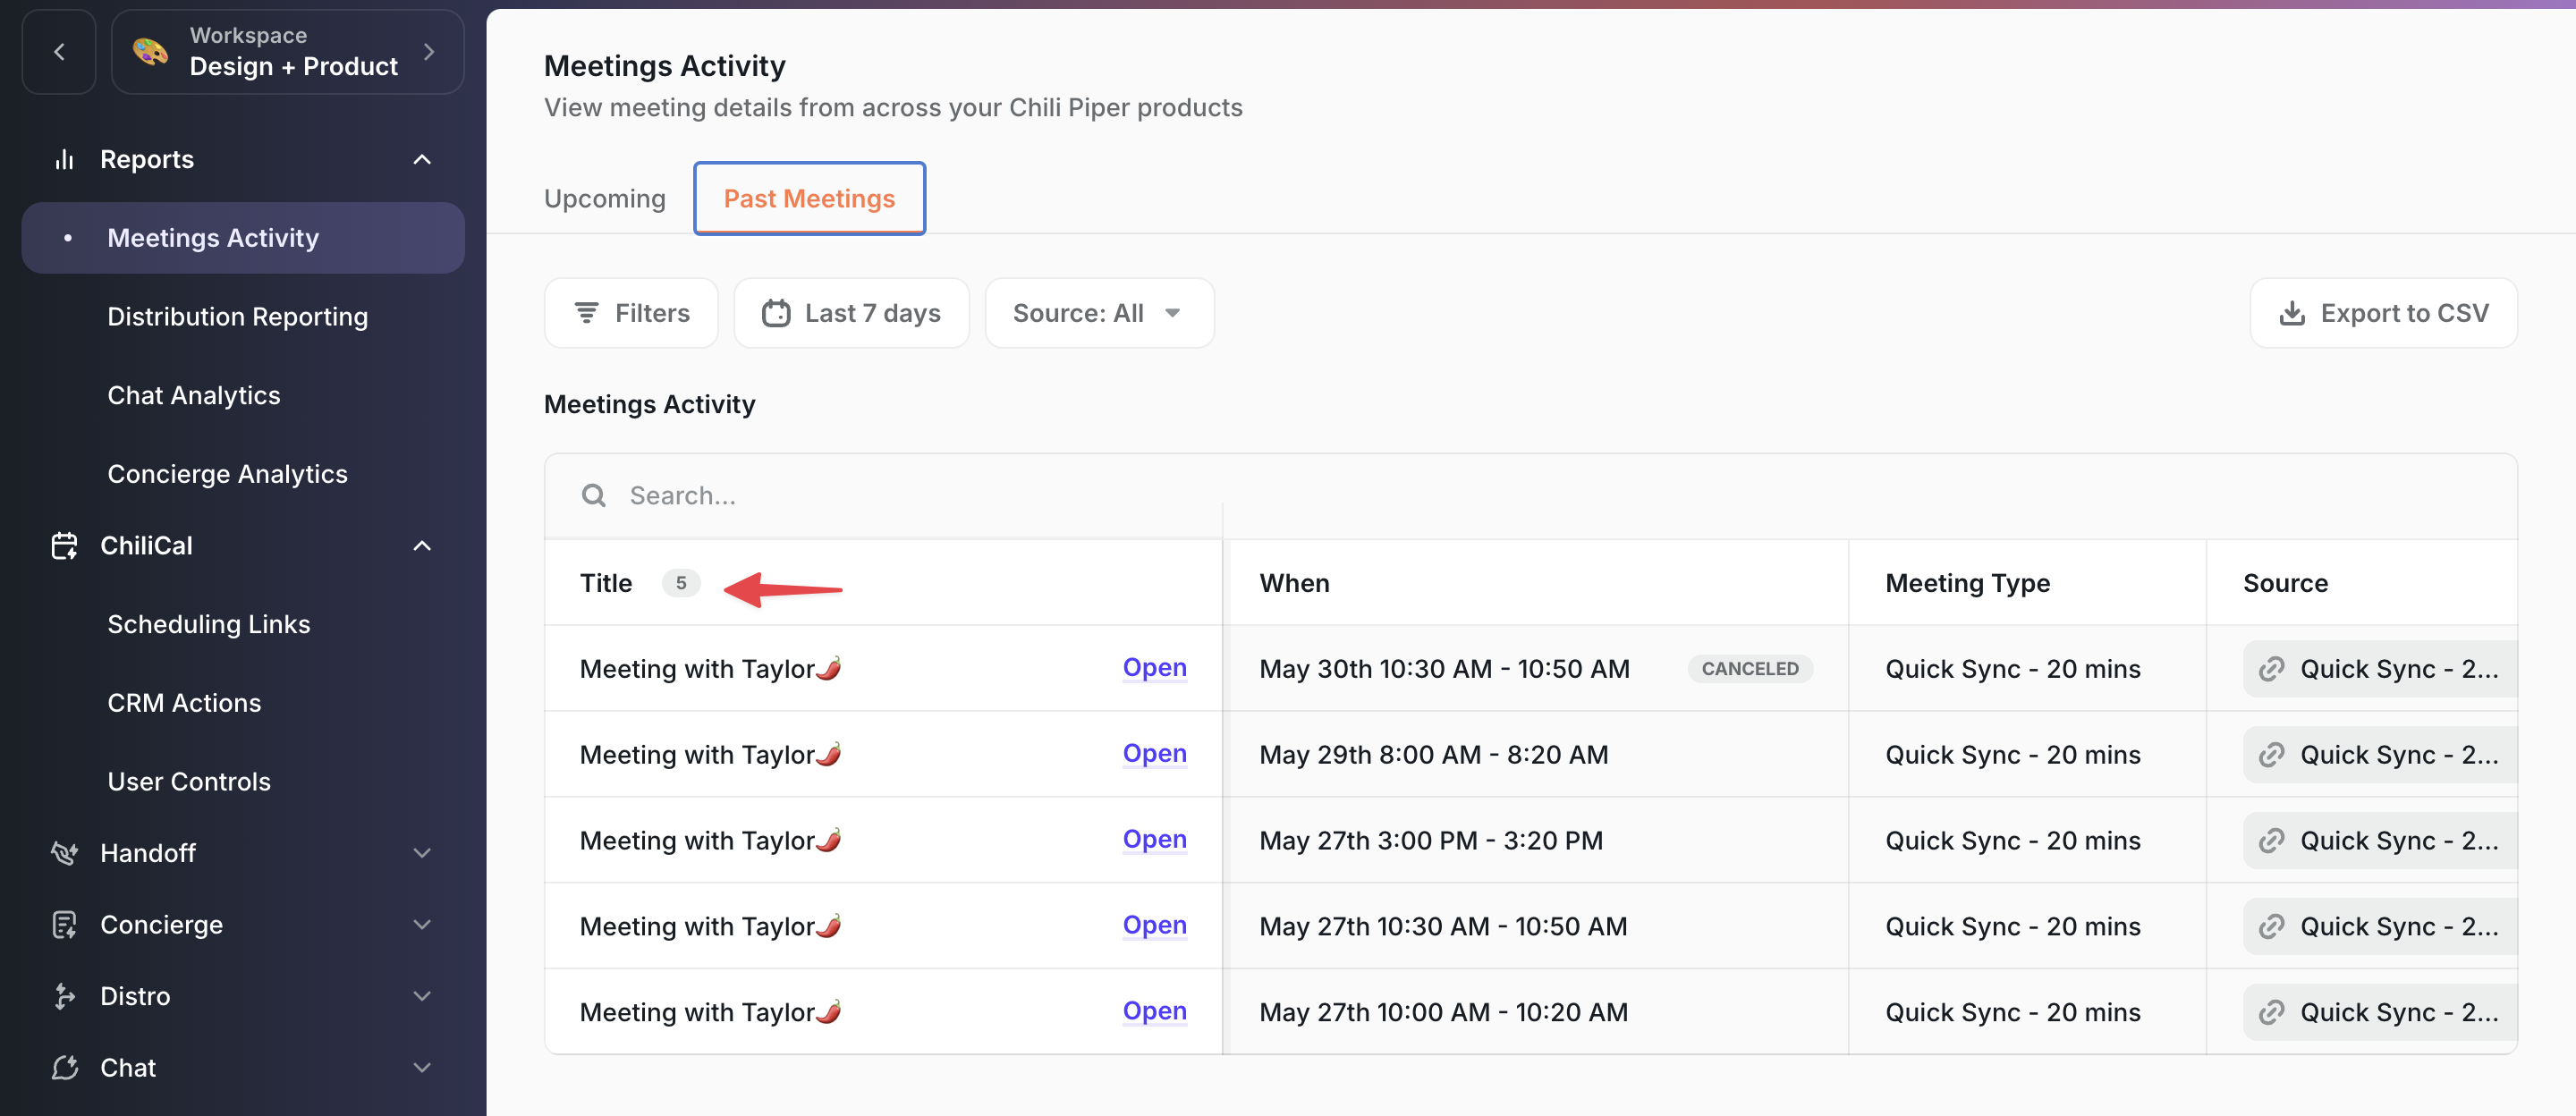Click the ChiliCal calendar icon
The image size is (2576, 1116).
tap(65, 545)
